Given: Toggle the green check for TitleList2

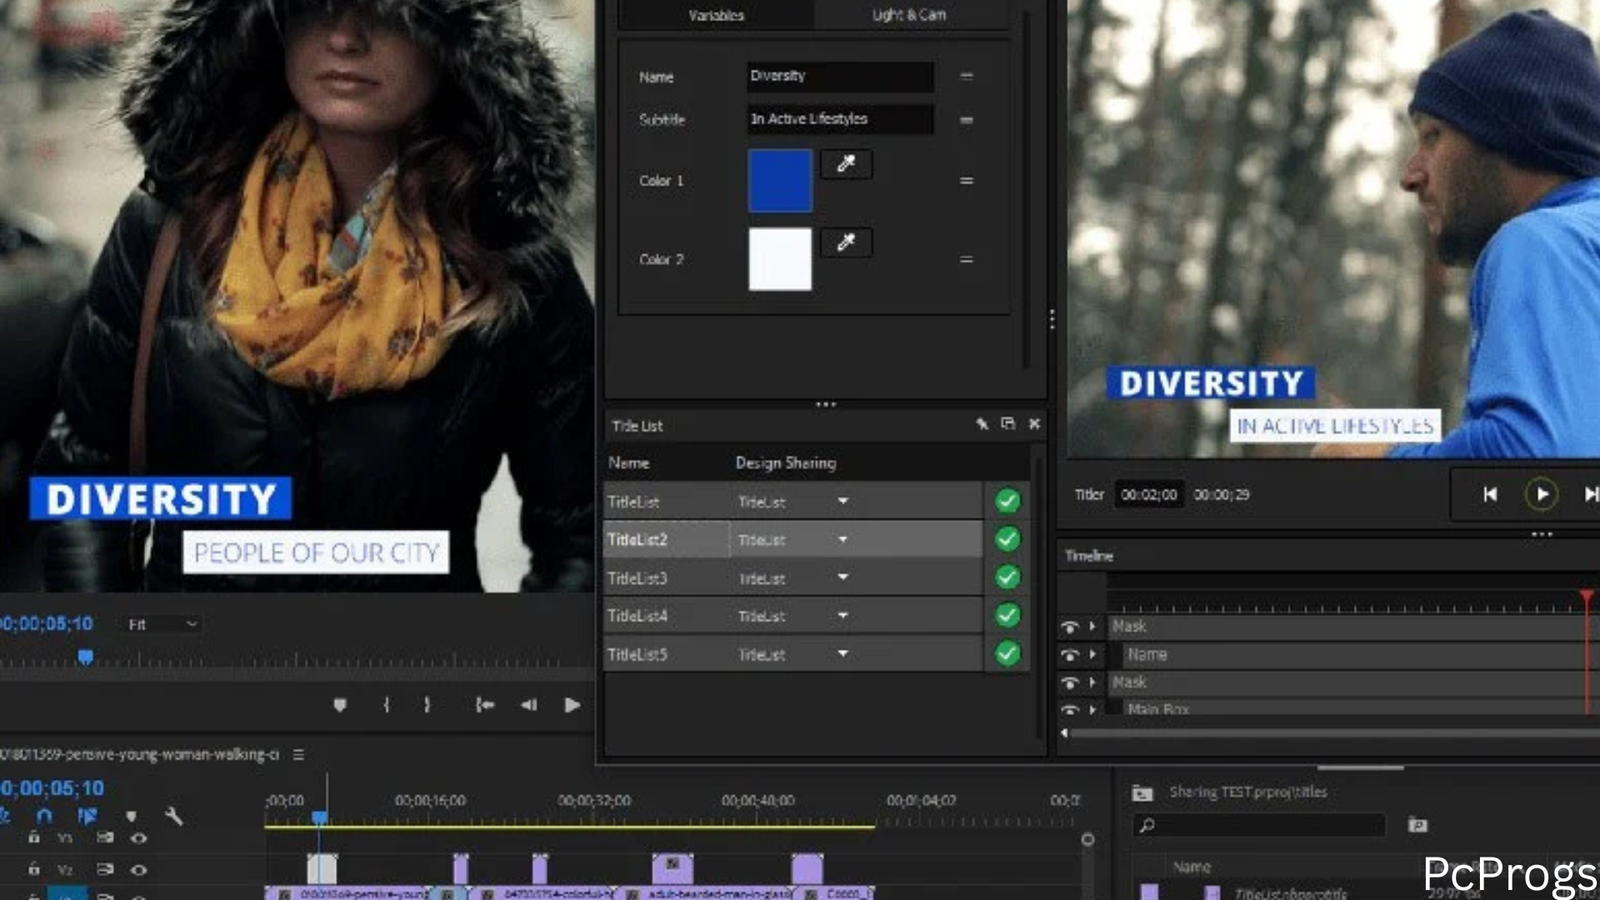Looking at the screenshot, I should click(1008, 539).
